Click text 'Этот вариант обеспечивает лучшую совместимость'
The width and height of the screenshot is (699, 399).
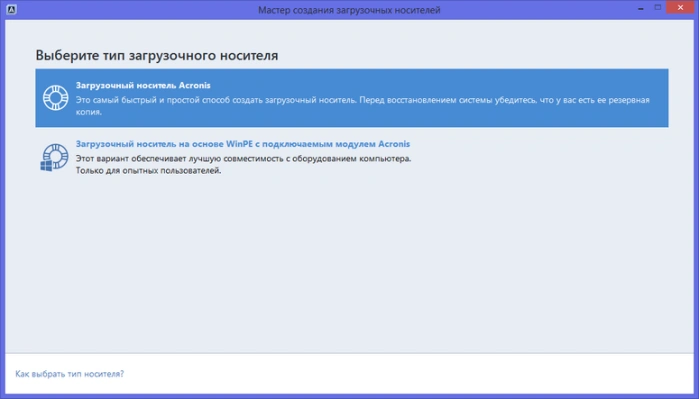pos(243,158)
